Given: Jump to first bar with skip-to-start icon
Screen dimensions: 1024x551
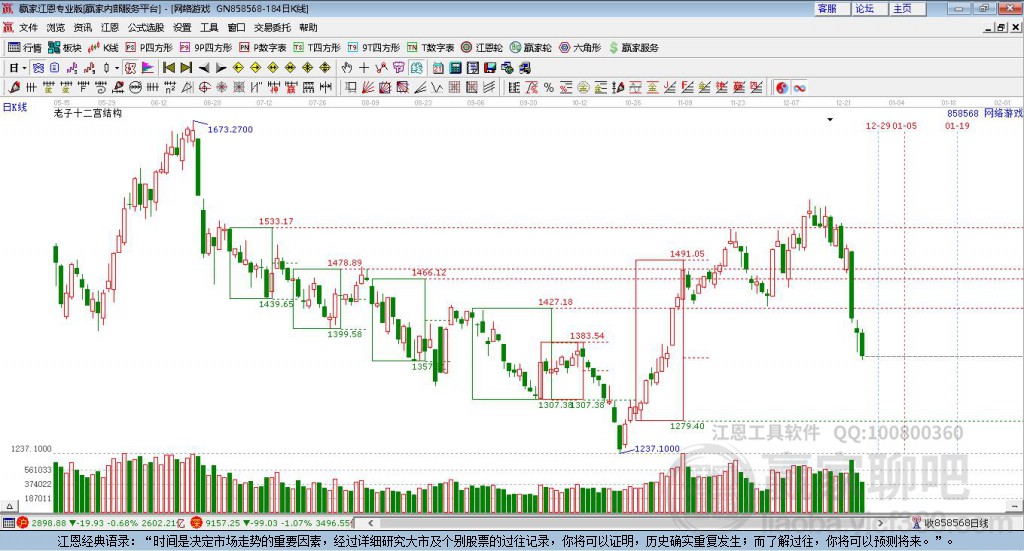Looking at the screenshot, I should pyautogui.click(x=168, y=67).
